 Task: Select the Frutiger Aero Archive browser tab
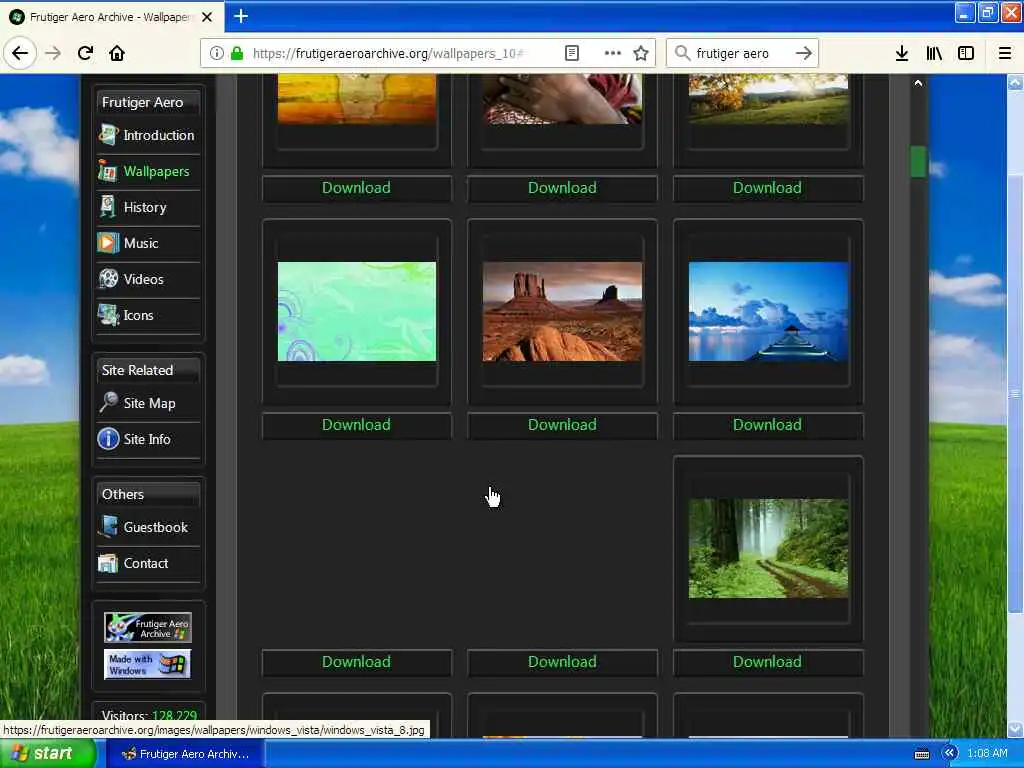pos(112,17)
